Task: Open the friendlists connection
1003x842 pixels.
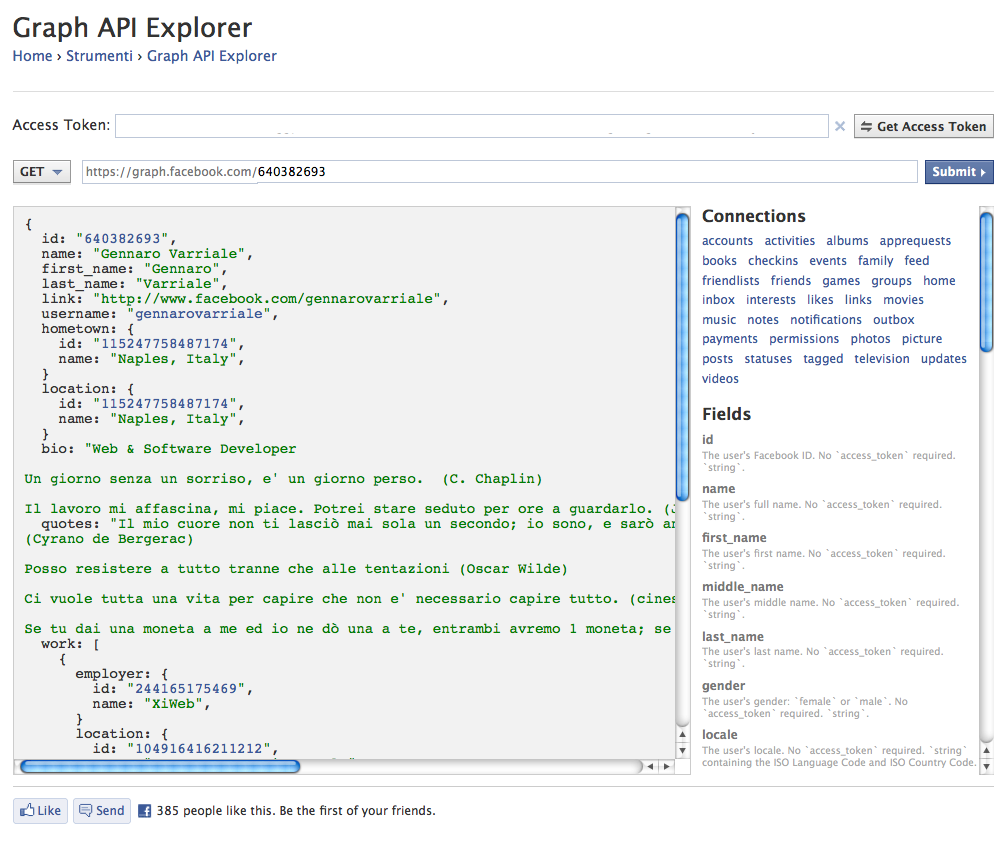Action: click(x=731, y=281)
